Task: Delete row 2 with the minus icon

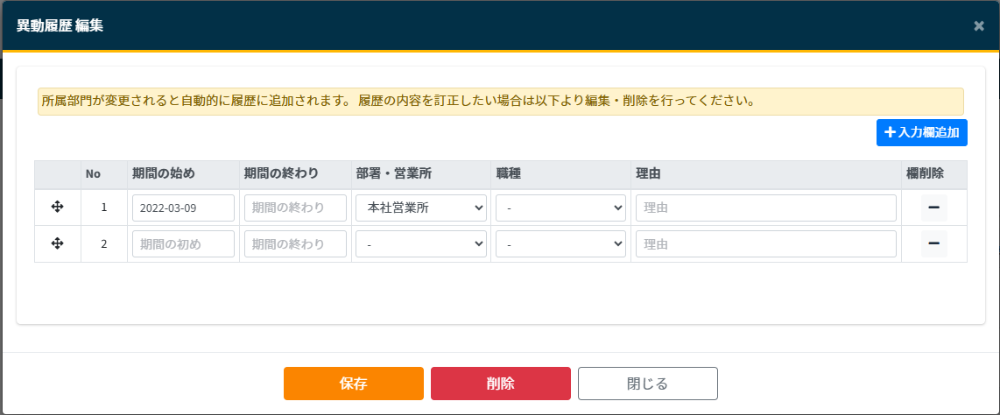Action: (x=934, y=243)
